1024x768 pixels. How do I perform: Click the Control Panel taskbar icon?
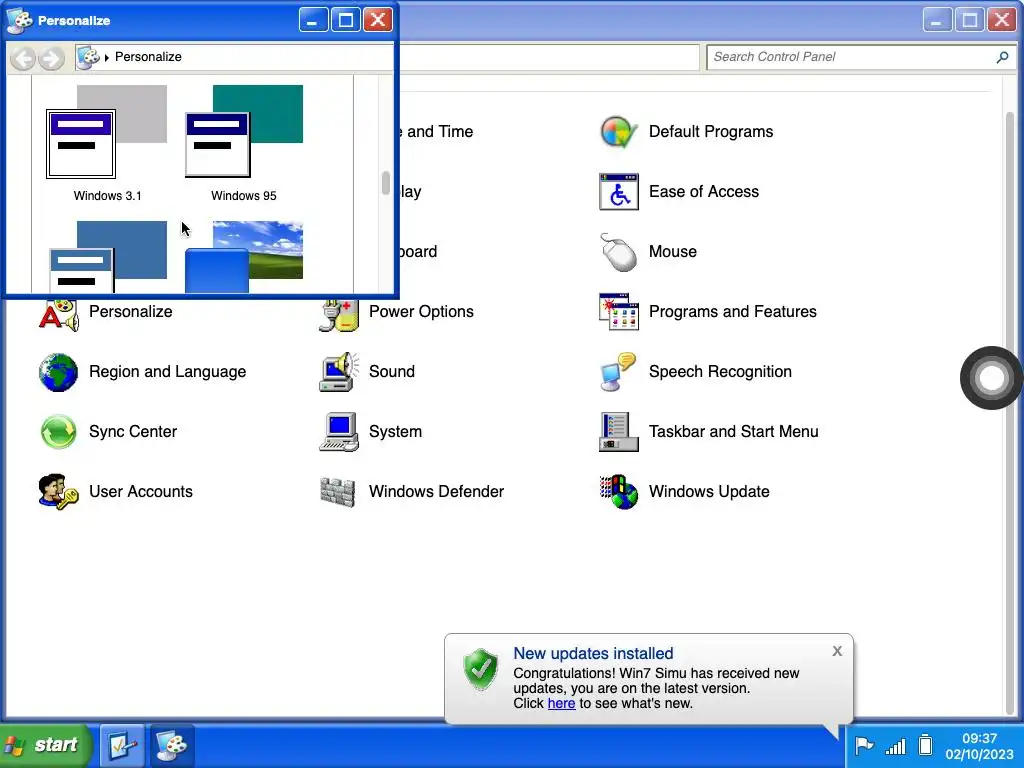[122, 745]
